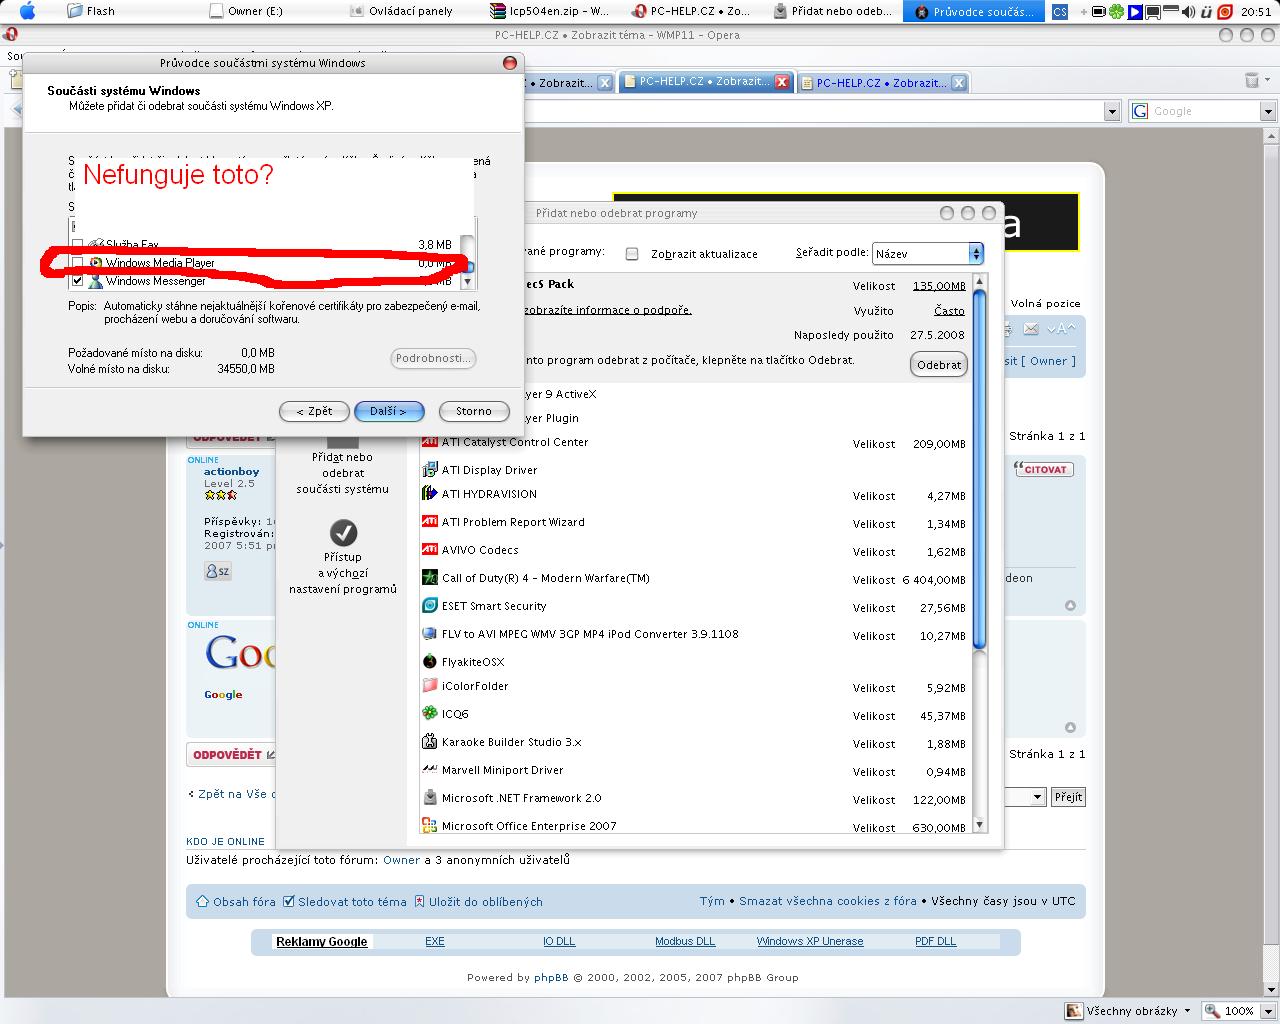
Task: Open Smazat všechna cookies z fóra link
Action: [x=828, y=901]
